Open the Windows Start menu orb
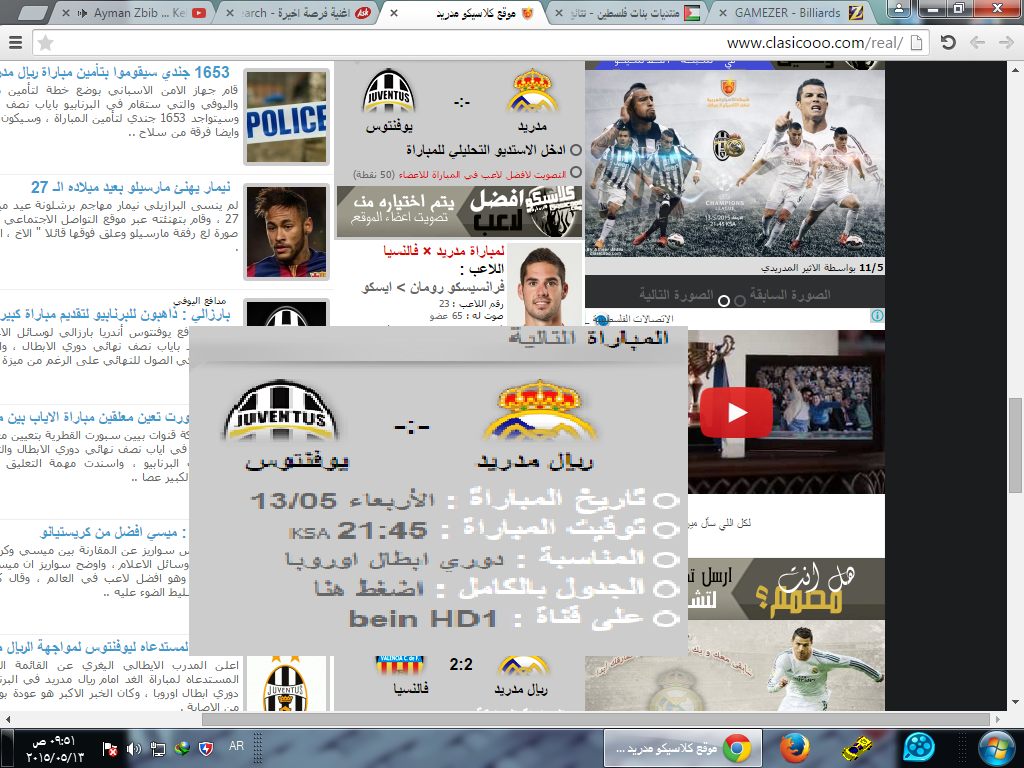The width and height of the screenshot is (1024, 768). coord(996,748)
